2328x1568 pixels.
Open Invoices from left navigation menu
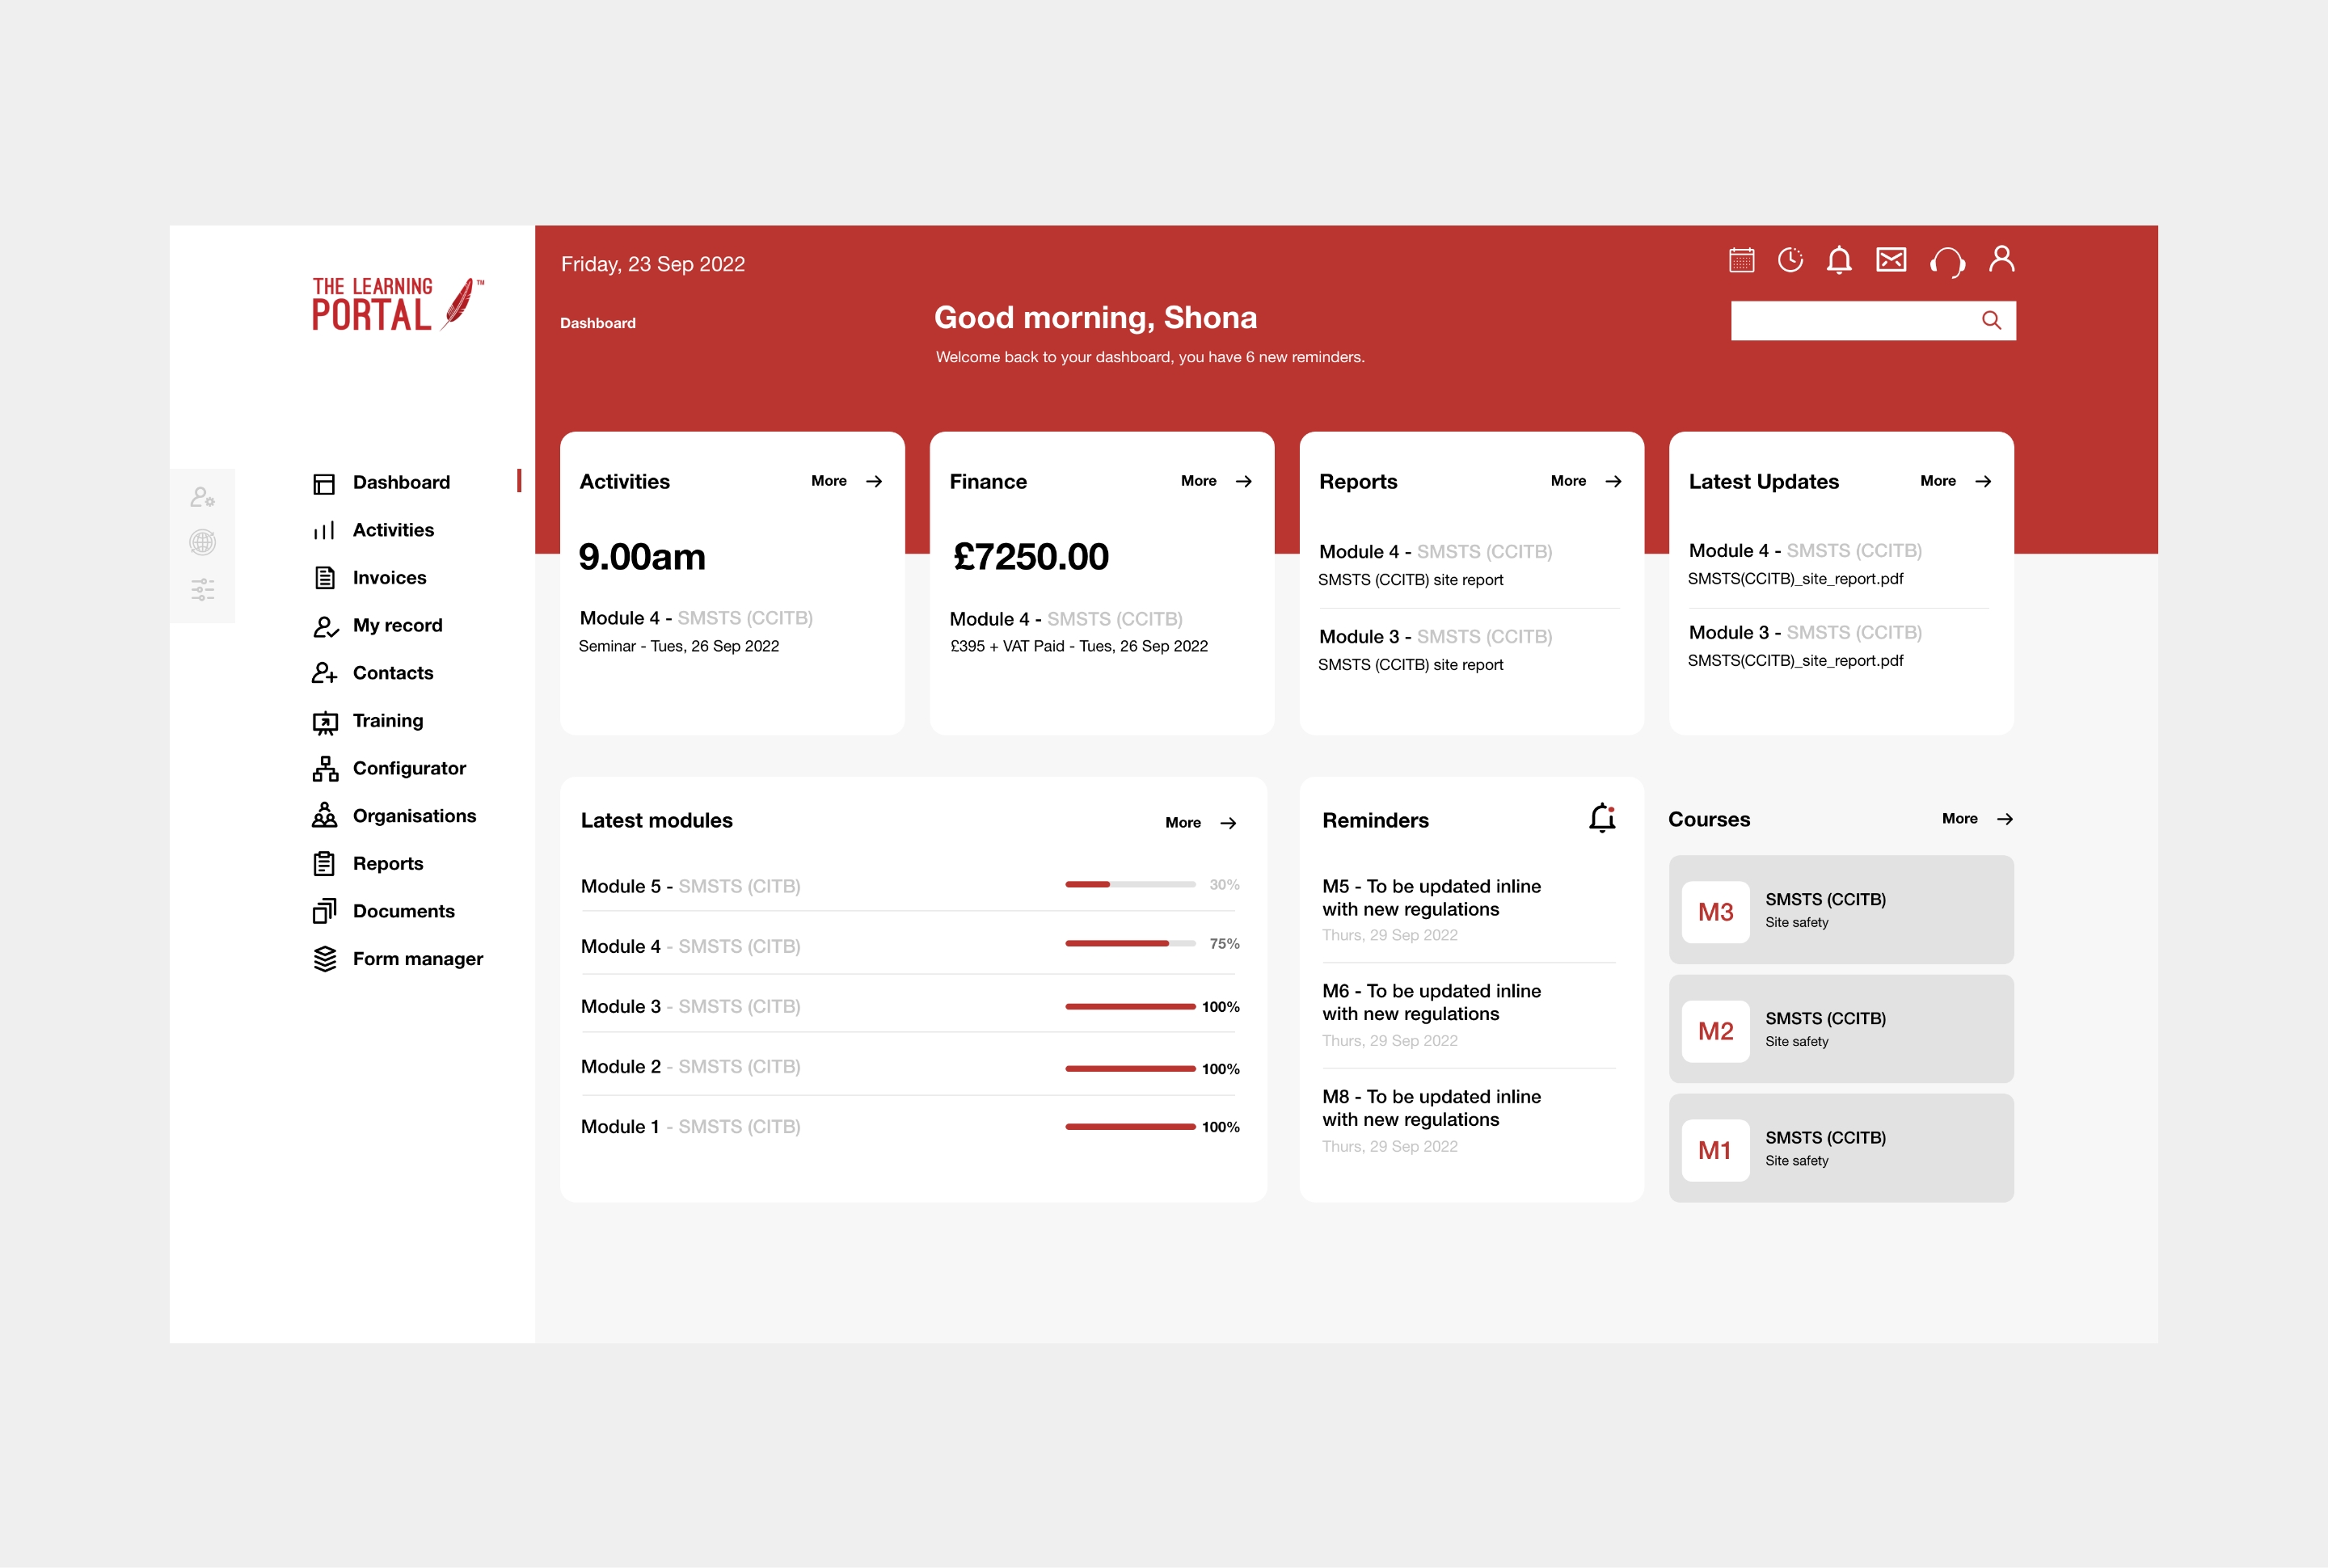coord(390,575)
